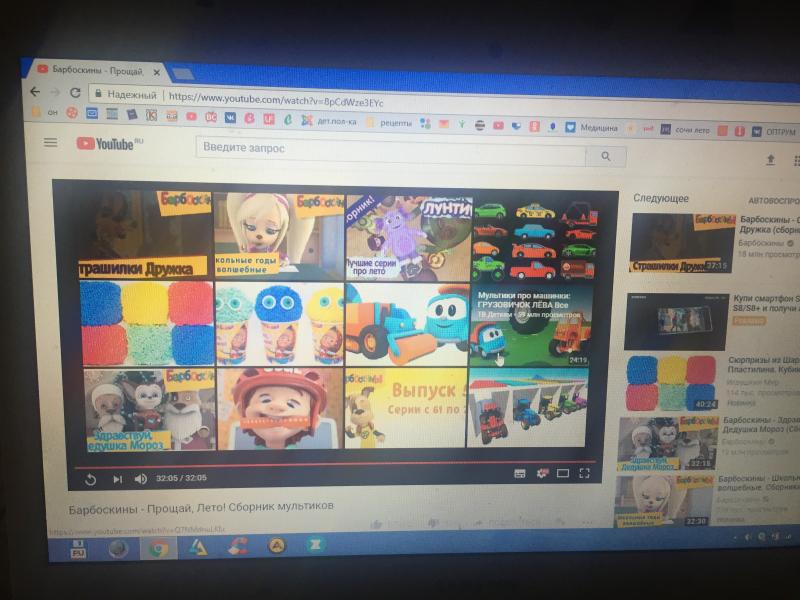The image size is (800, 600).
Task: Open the он bookmarks folder
Action: coord(45,112)
